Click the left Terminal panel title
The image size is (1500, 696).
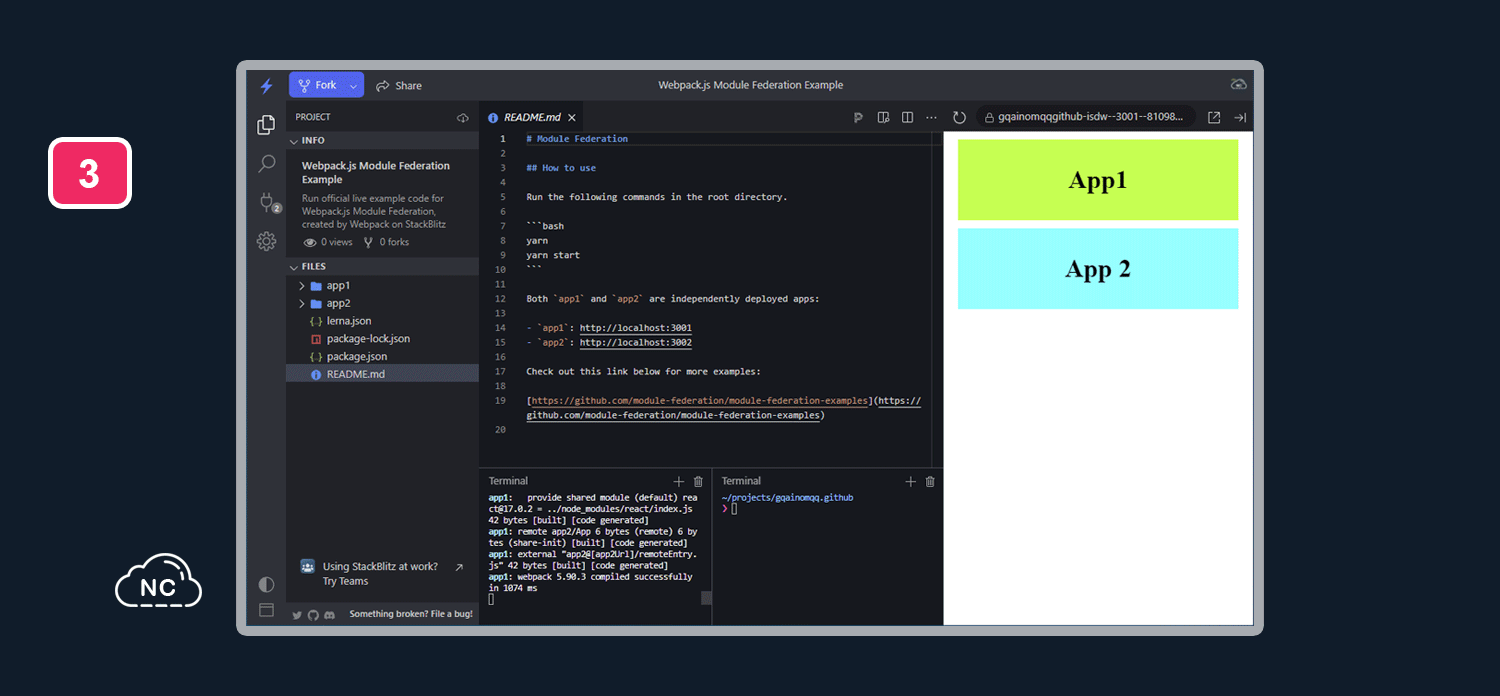tap(508, 481)
